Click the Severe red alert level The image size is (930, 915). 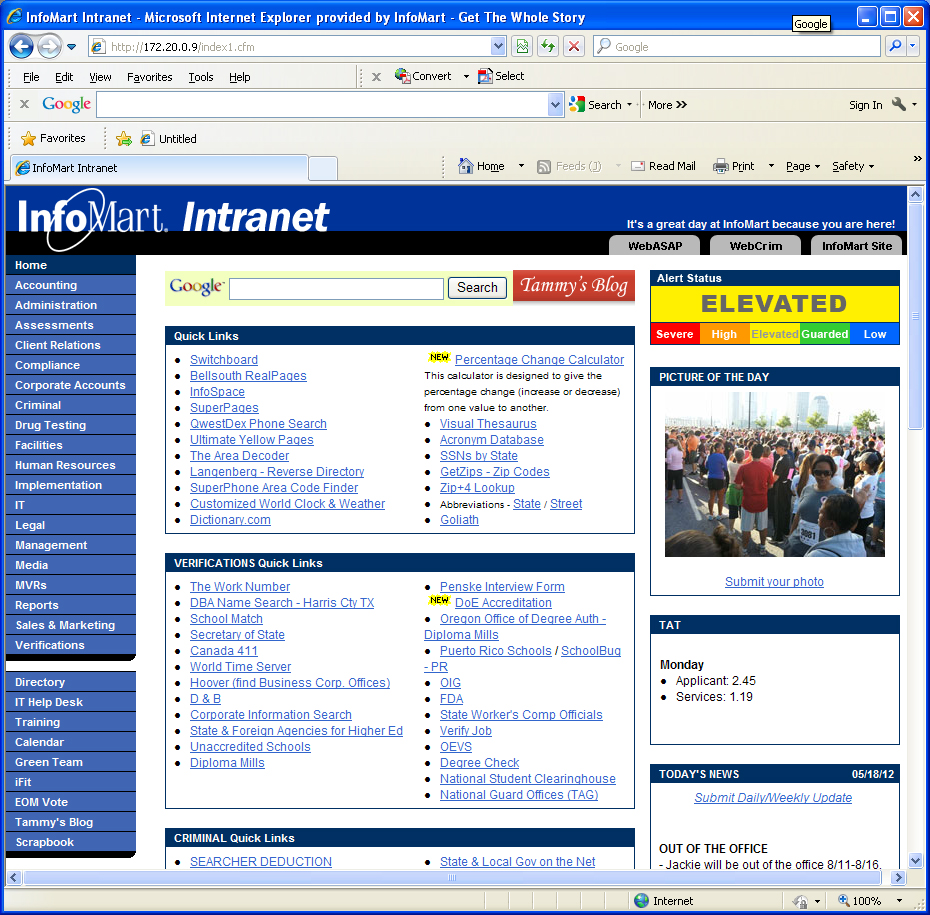[x=675, y=334]
